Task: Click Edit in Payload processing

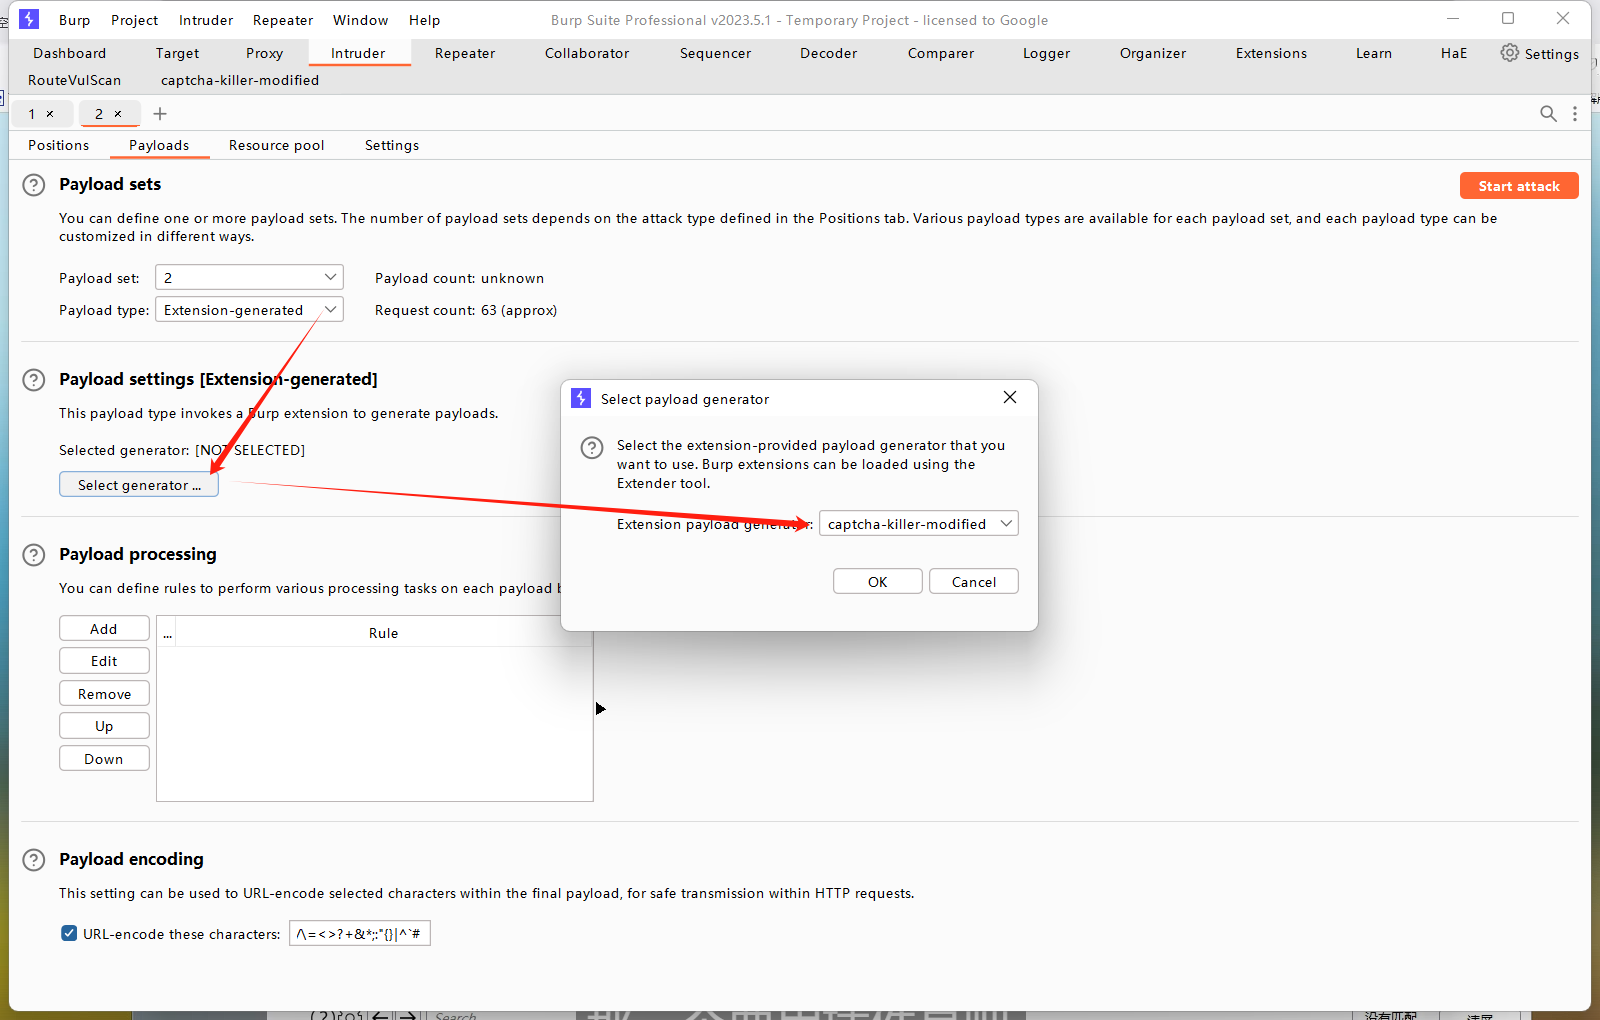Action: click(x=104, y=660)
